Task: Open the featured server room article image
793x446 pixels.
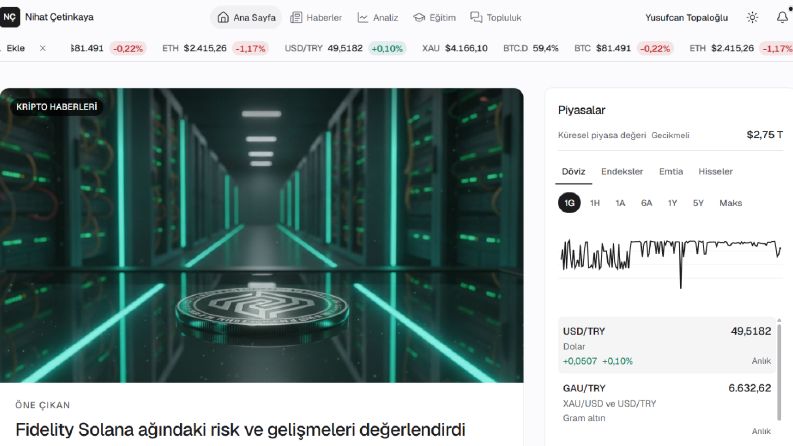Action: [261, 235]
